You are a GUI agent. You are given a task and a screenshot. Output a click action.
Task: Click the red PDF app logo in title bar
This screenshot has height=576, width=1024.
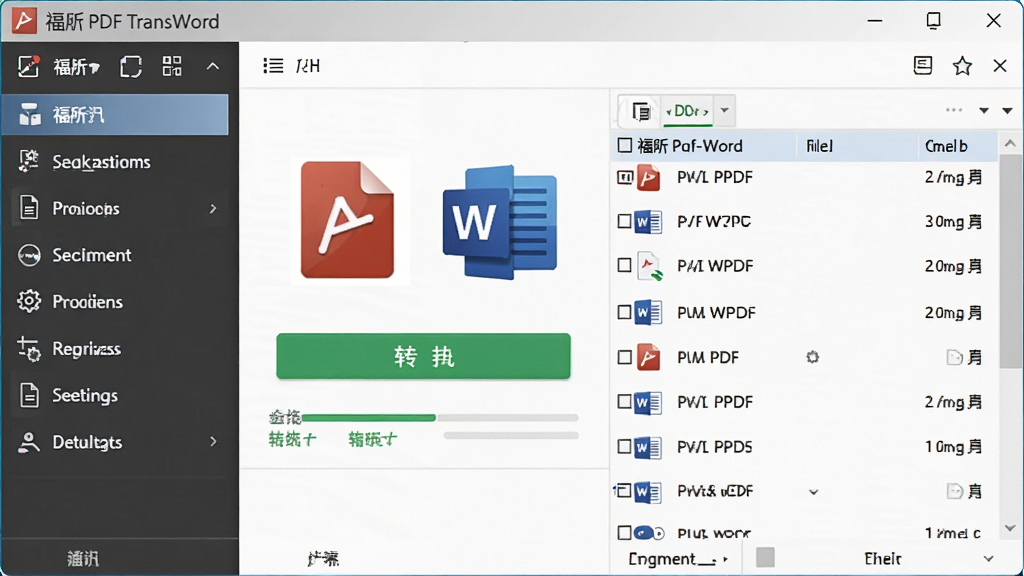coord(24,21)
